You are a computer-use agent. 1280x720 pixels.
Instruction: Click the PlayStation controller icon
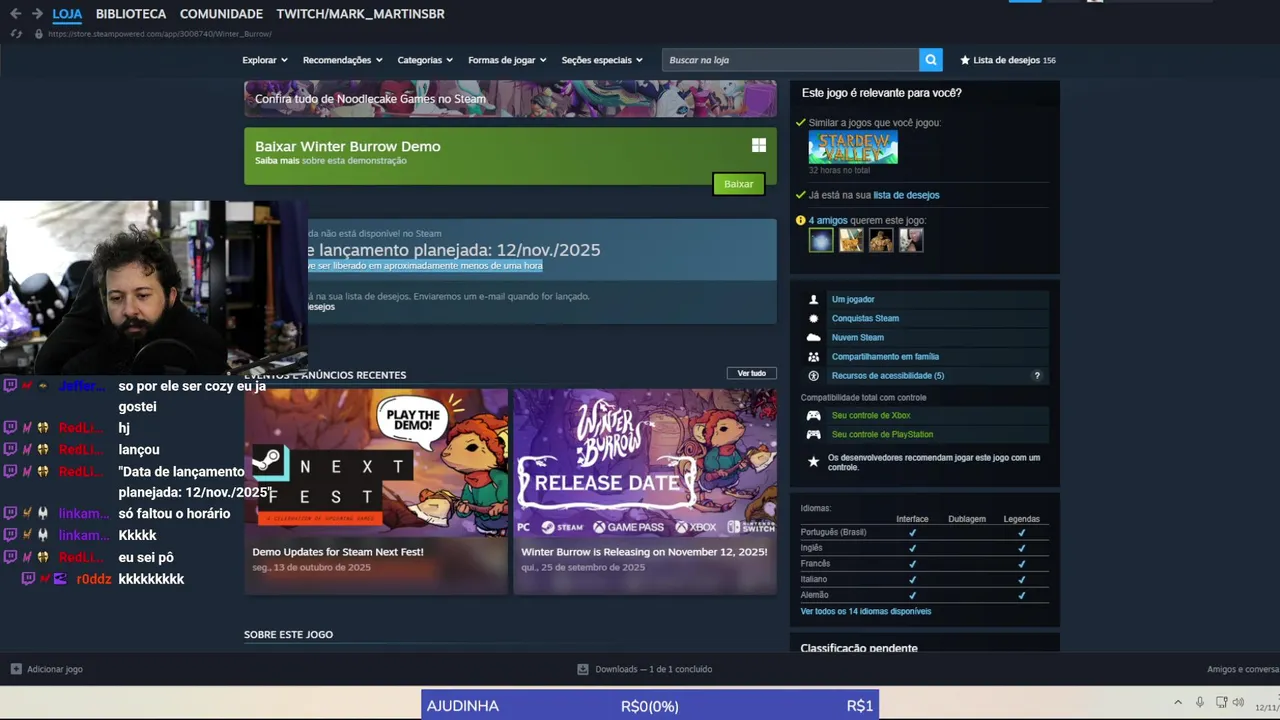[x=814, y=434]
